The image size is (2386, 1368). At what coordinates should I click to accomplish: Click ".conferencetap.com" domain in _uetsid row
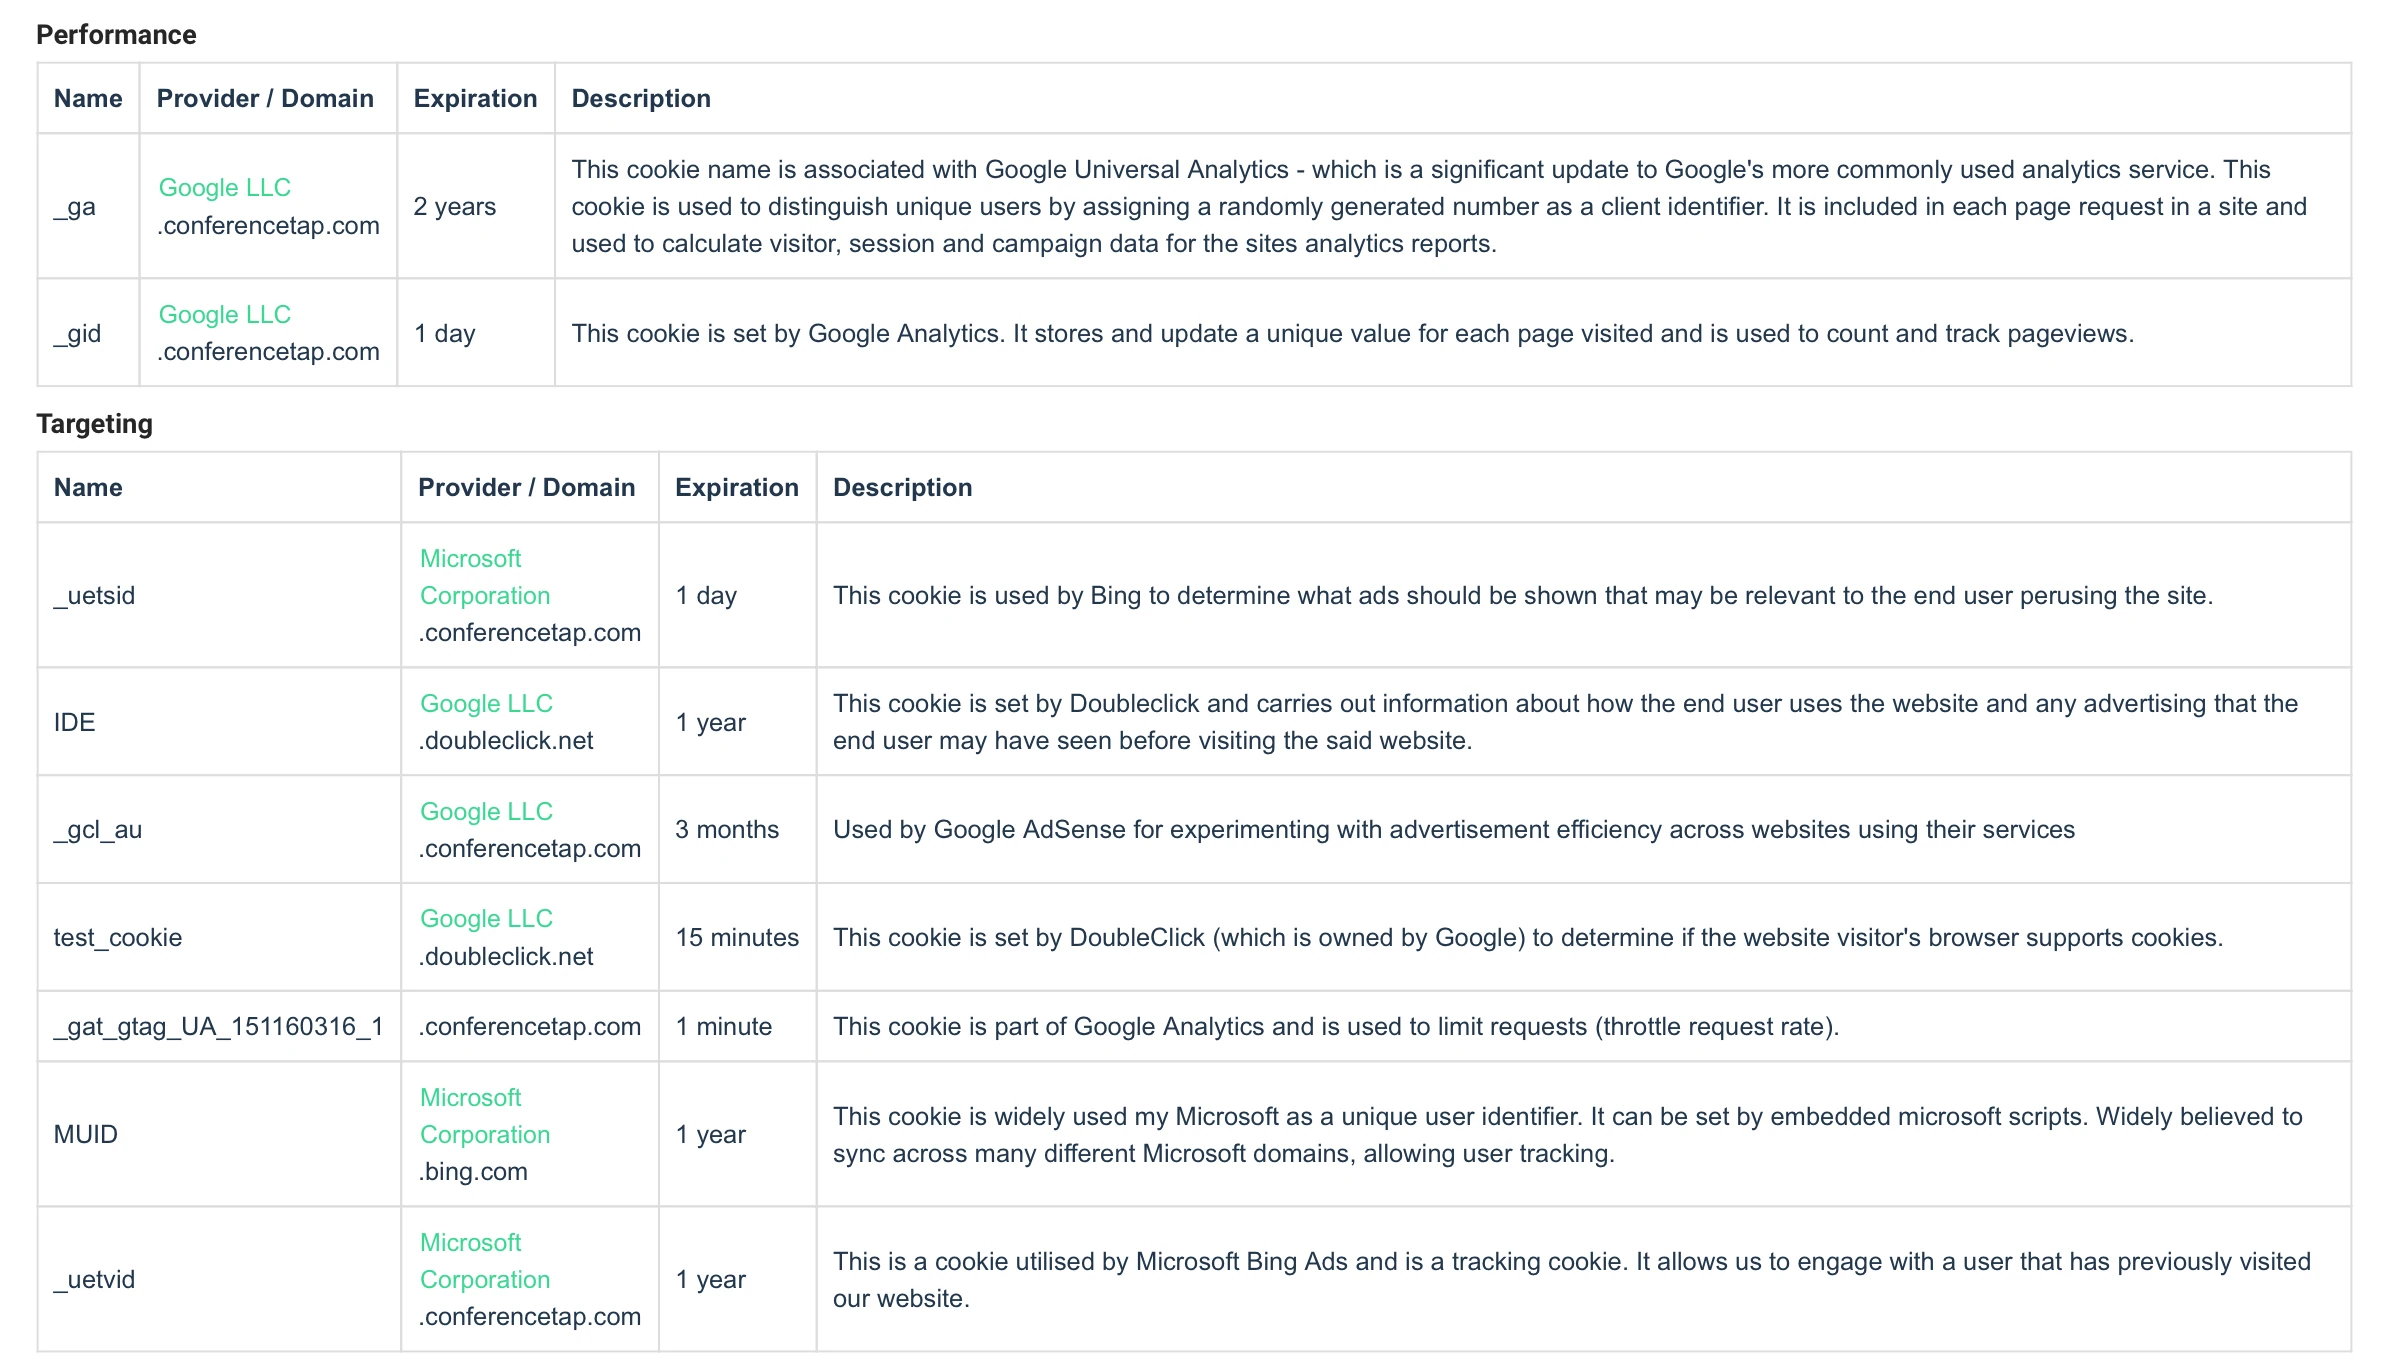coord(529,633)
